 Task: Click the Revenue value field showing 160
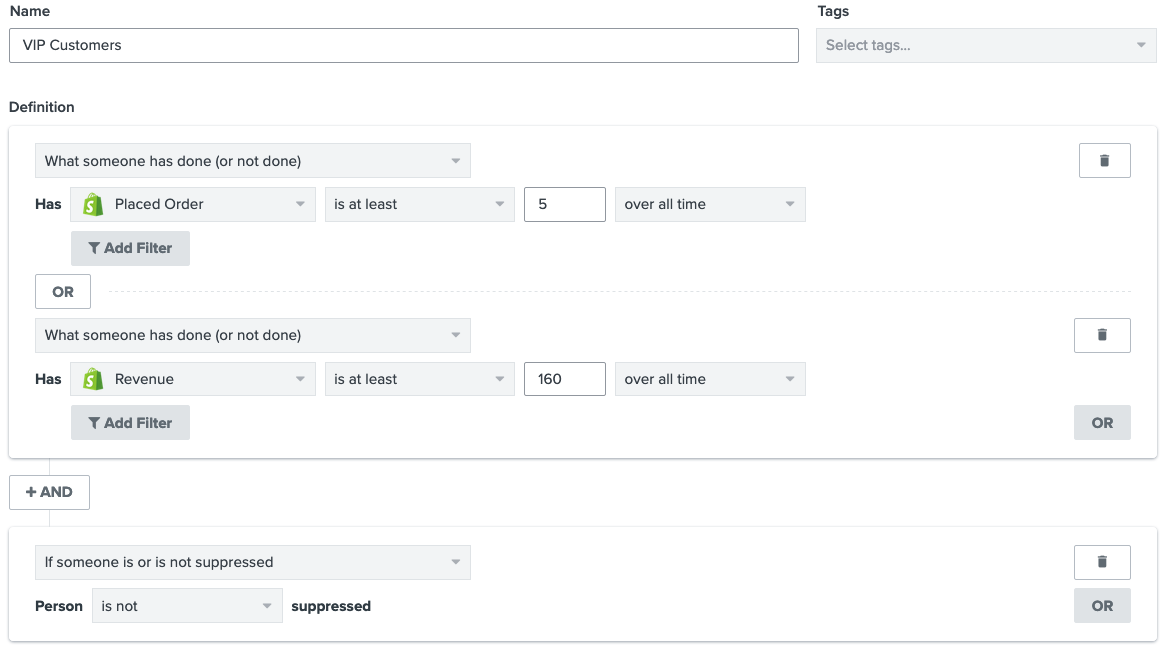coord(564,379)
